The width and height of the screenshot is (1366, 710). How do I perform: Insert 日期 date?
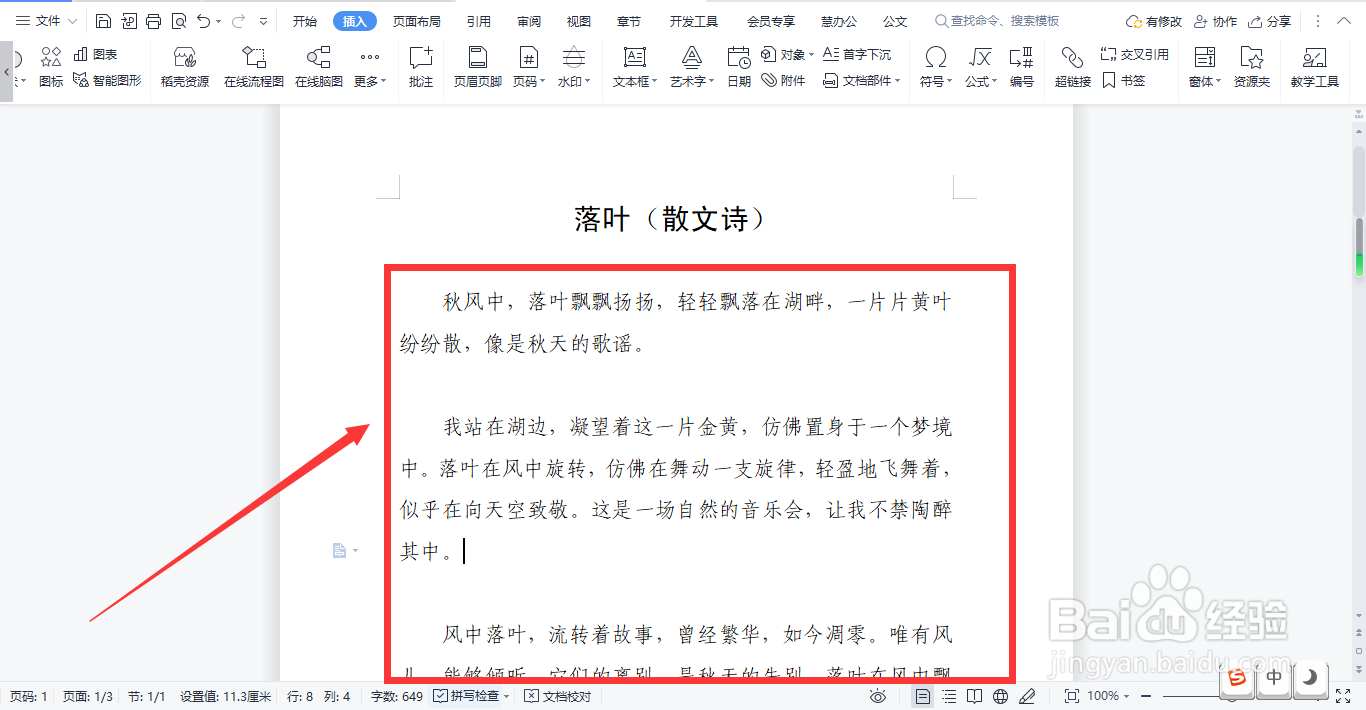[739, 67]
